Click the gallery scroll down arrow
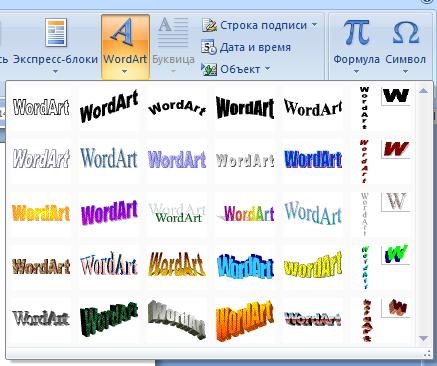Screen dimensions: 437x366 423,338
